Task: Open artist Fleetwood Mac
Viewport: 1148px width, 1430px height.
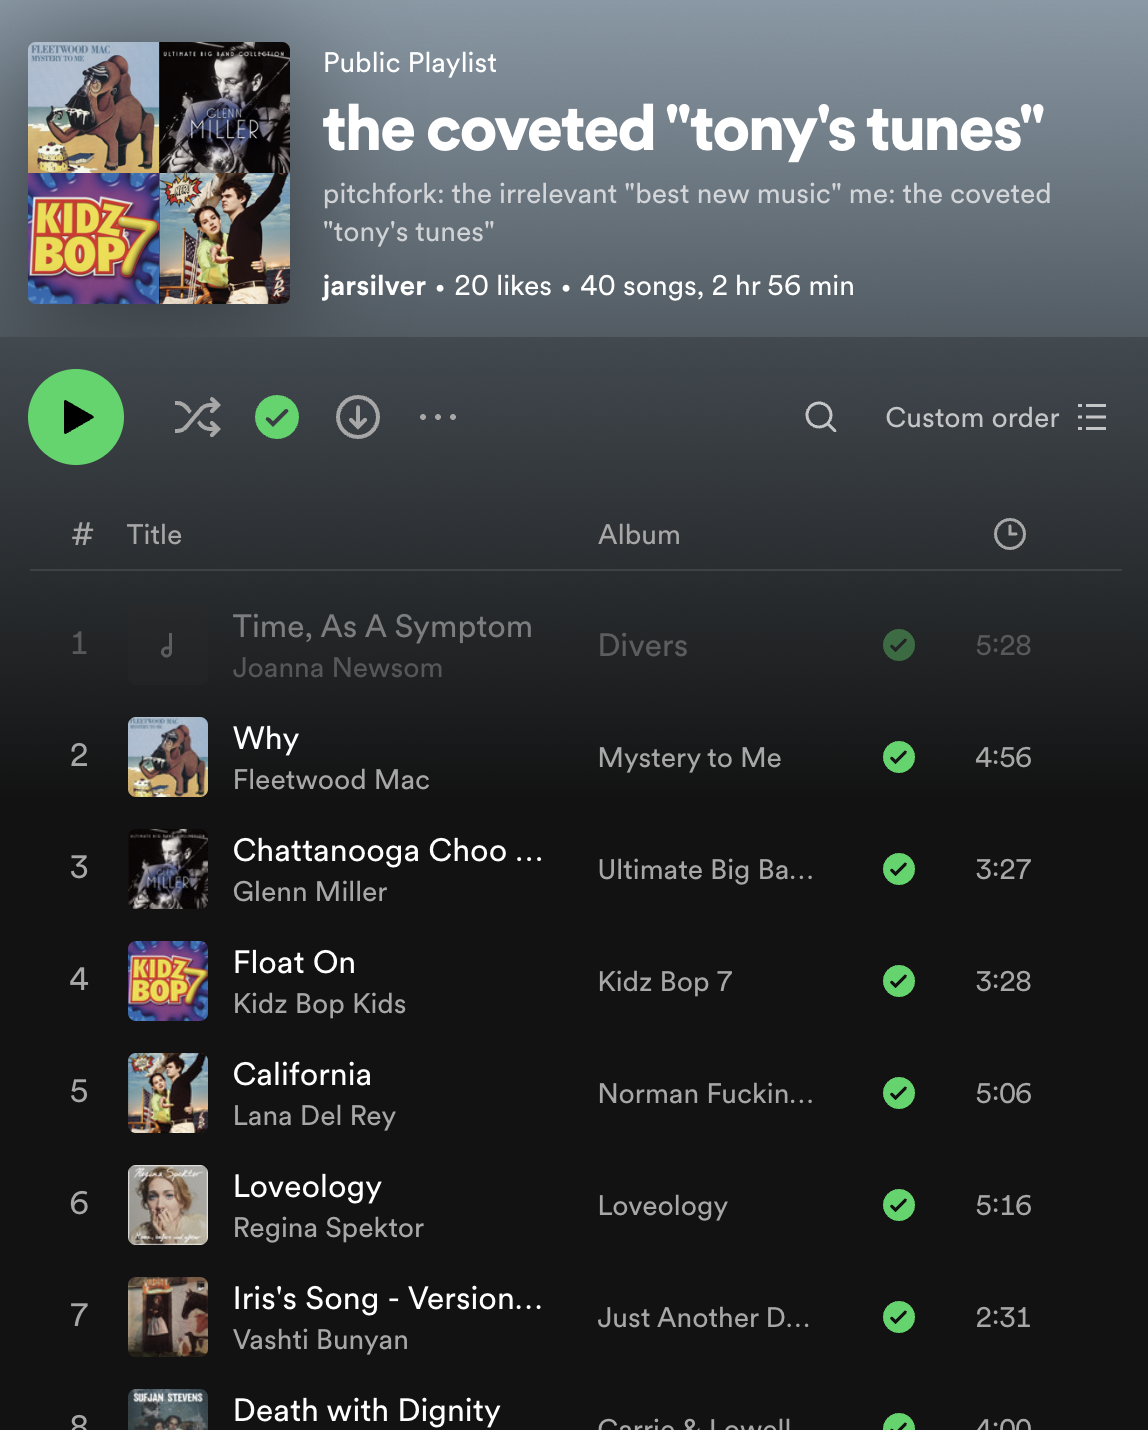Action: click(x=331, y=780)
